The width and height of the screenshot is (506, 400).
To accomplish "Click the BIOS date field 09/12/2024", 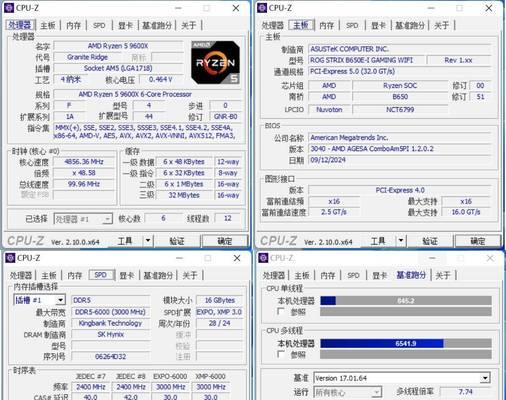I will tap(399, 160).
